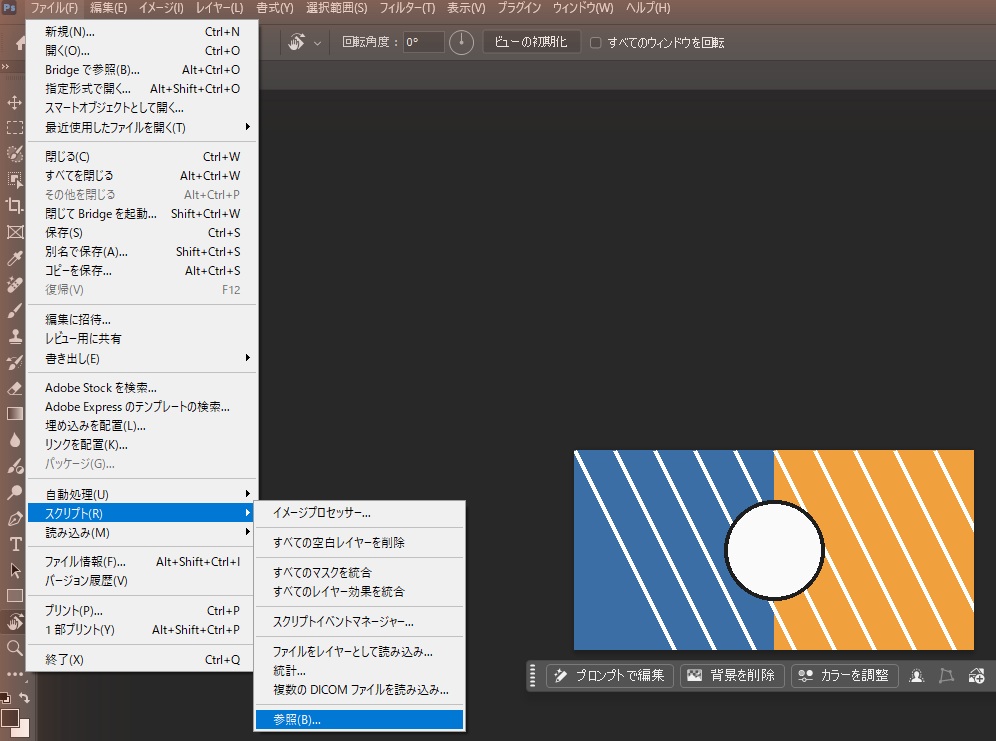
Task: Choose イメージプロセッサー... script
Action: click(x=360, y=512)
